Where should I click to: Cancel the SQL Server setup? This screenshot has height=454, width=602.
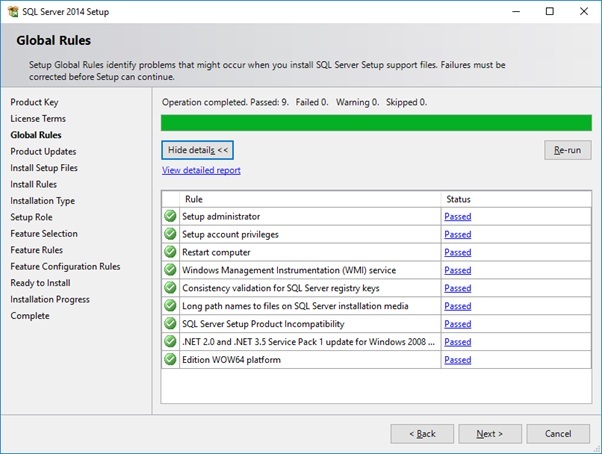558,434
